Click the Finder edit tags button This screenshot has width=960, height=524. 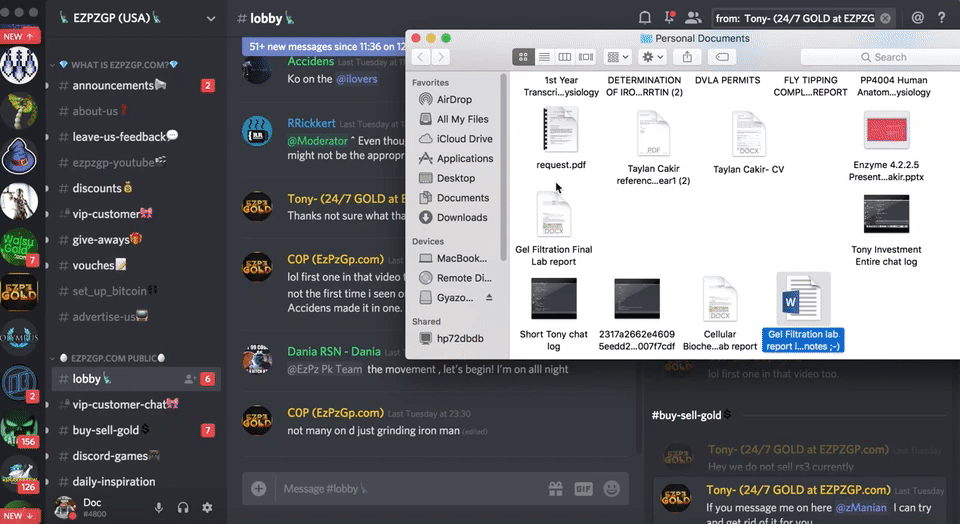pos(722,57)
